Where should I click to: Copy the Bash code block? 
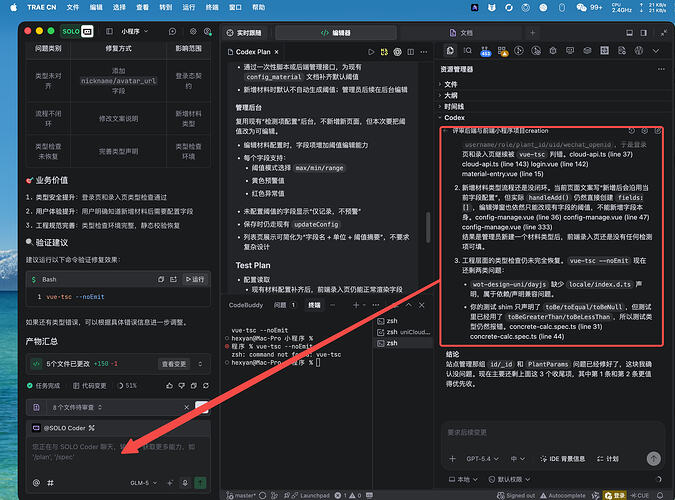coord(161,280)
